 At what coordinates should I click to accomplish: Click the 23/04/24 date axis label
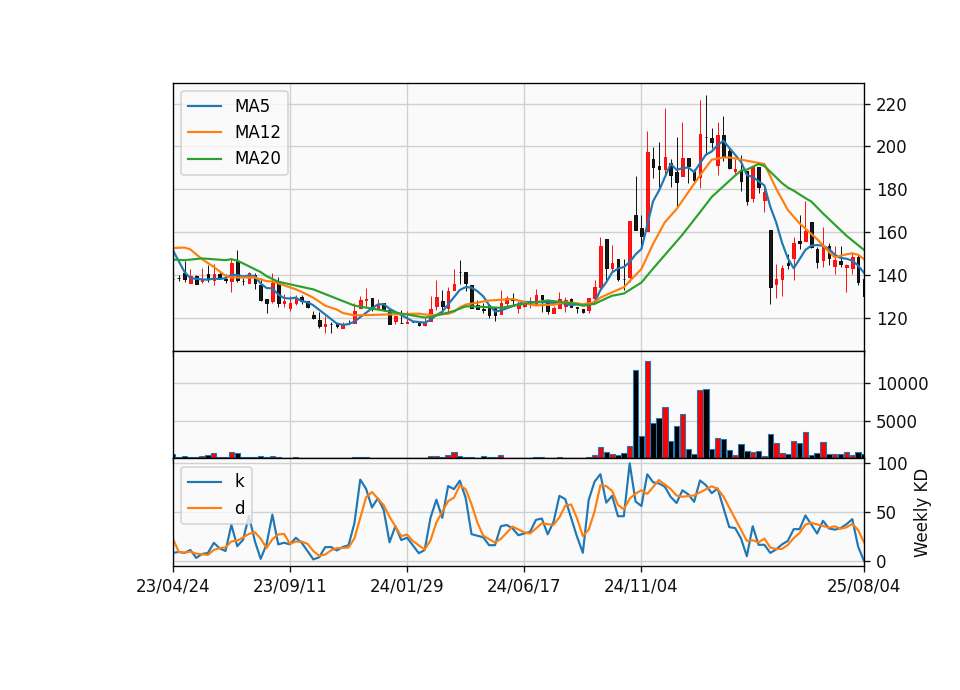click(x=173, y=586)
